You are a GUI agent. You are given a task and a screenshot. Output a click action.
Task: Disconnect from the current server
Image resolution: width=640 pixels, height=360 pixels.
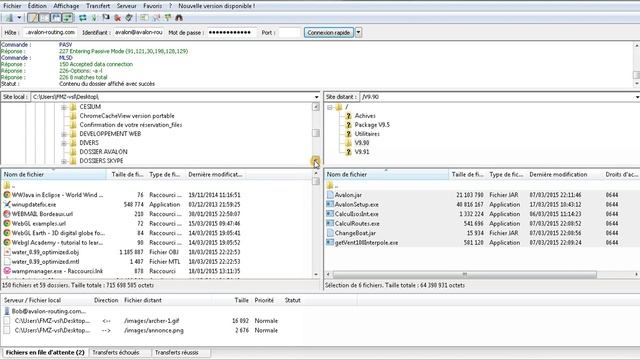click(118, 18)
